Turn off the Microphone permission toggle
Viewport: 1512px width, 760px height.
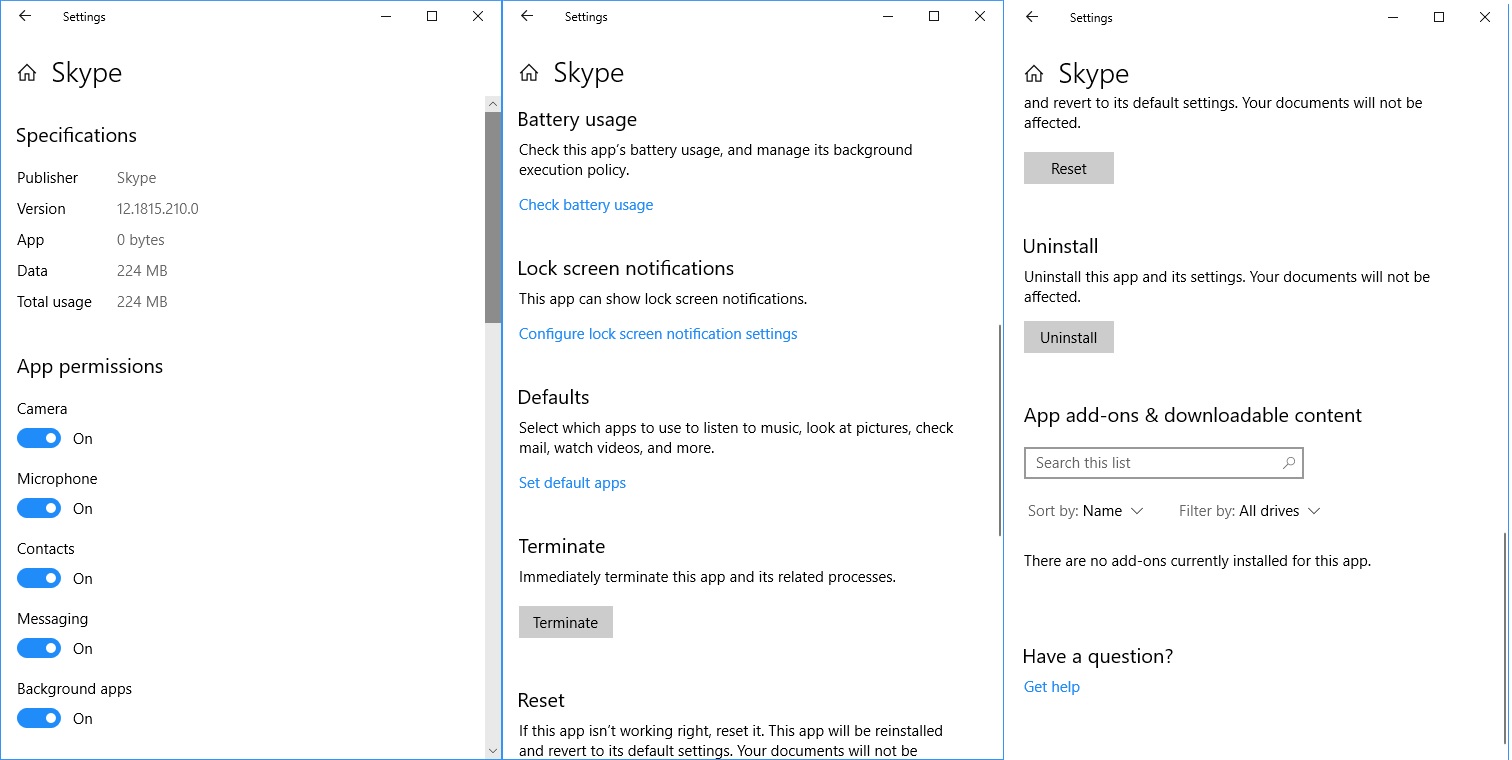pyautogui.click(x=39, y=508)
